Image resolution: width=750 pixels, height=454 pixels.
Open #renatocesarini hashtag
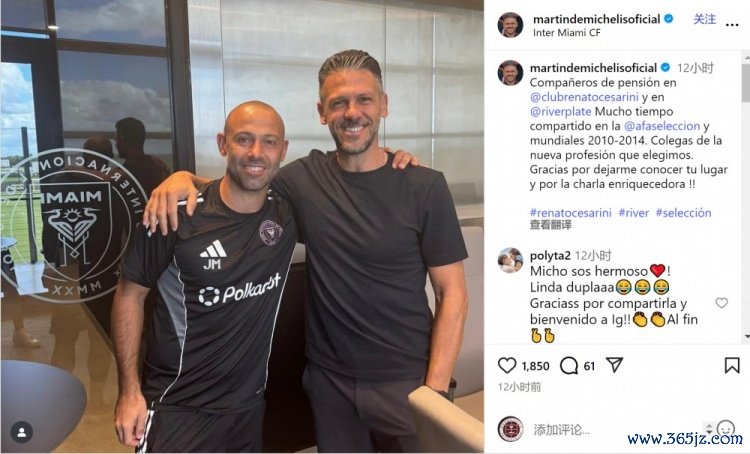[571, 213]
